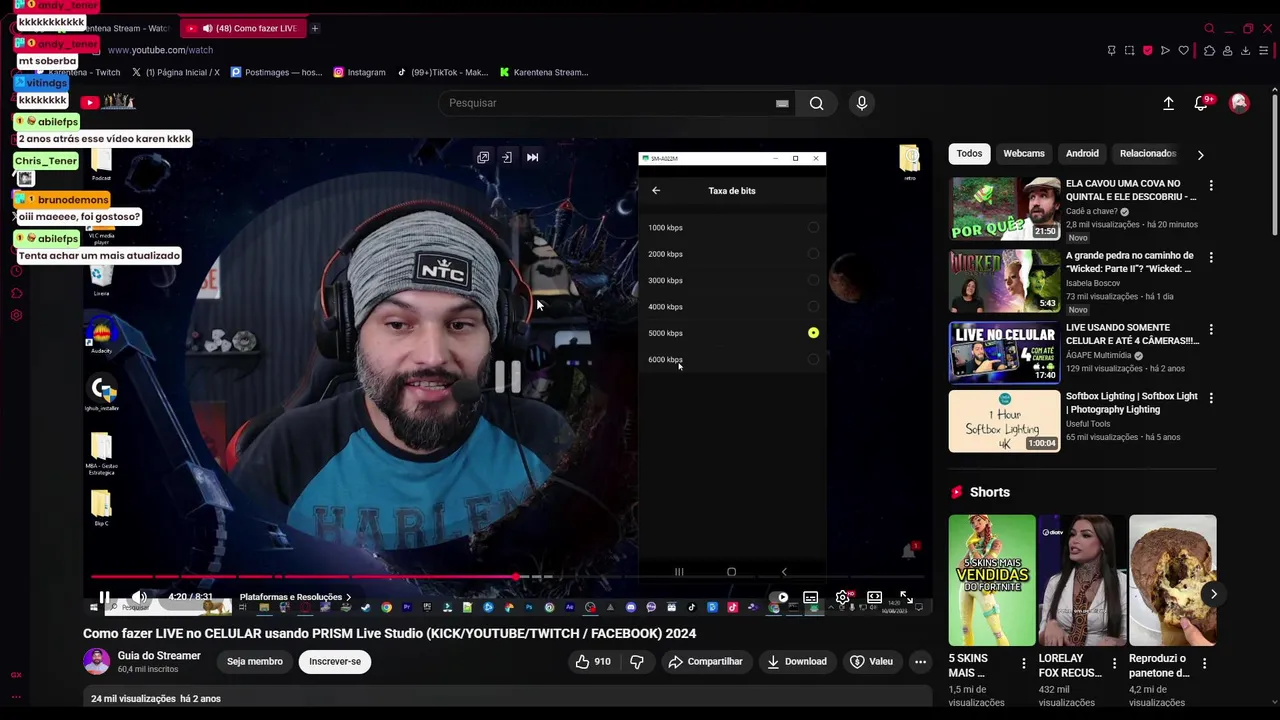Screen dimensions: 1280x720
Task: Show more filter chips with right arrow
Action: pos(1200,154)
